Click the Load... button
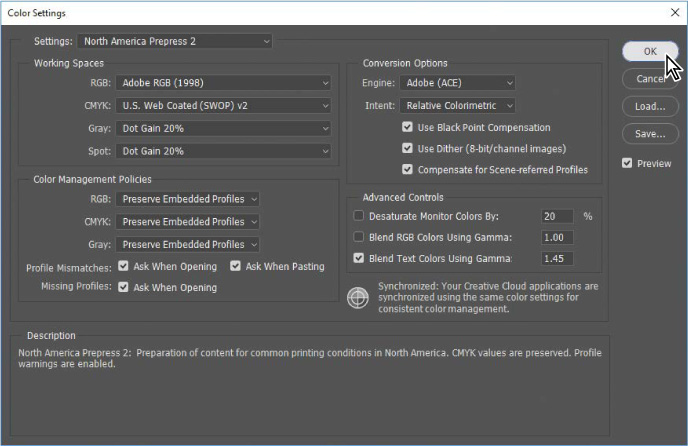 [650, 106]
